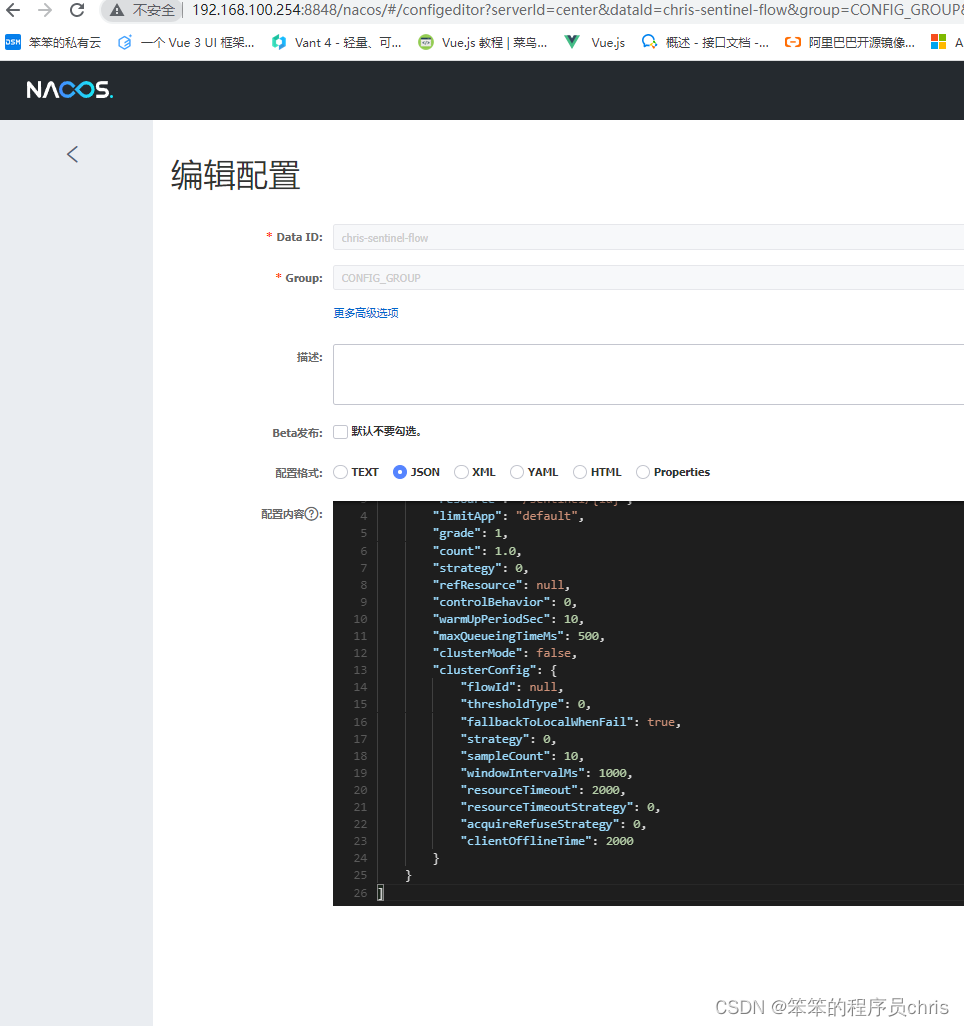Expand 更多高级选项 link
The image size is (964, 1026).
[366, 313]
